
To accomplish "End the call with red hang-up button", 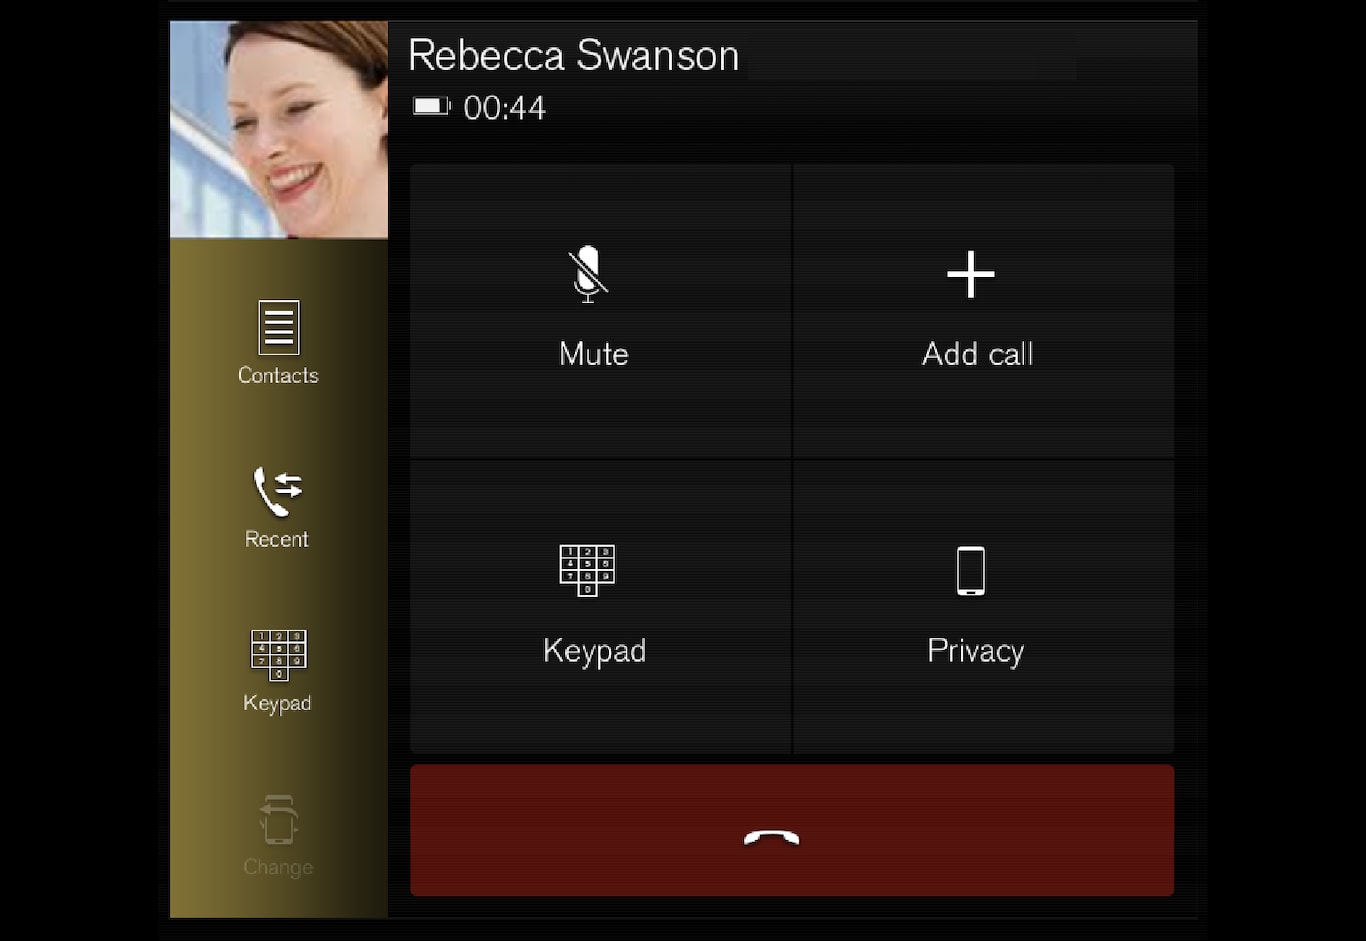I will pyautogui.click(x=792, y=830).
